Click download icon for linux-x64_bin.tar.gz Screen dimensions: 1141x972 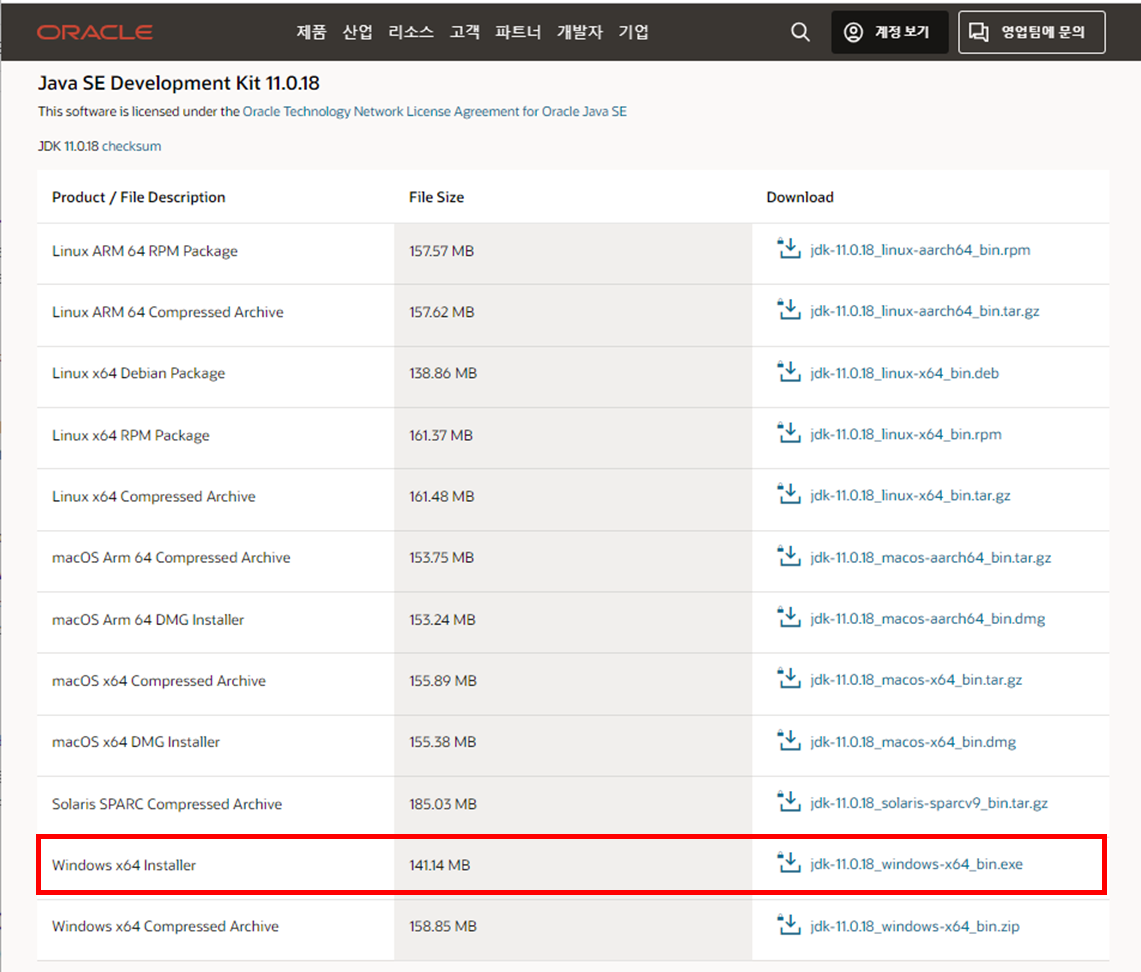click(x=789, y=493)
